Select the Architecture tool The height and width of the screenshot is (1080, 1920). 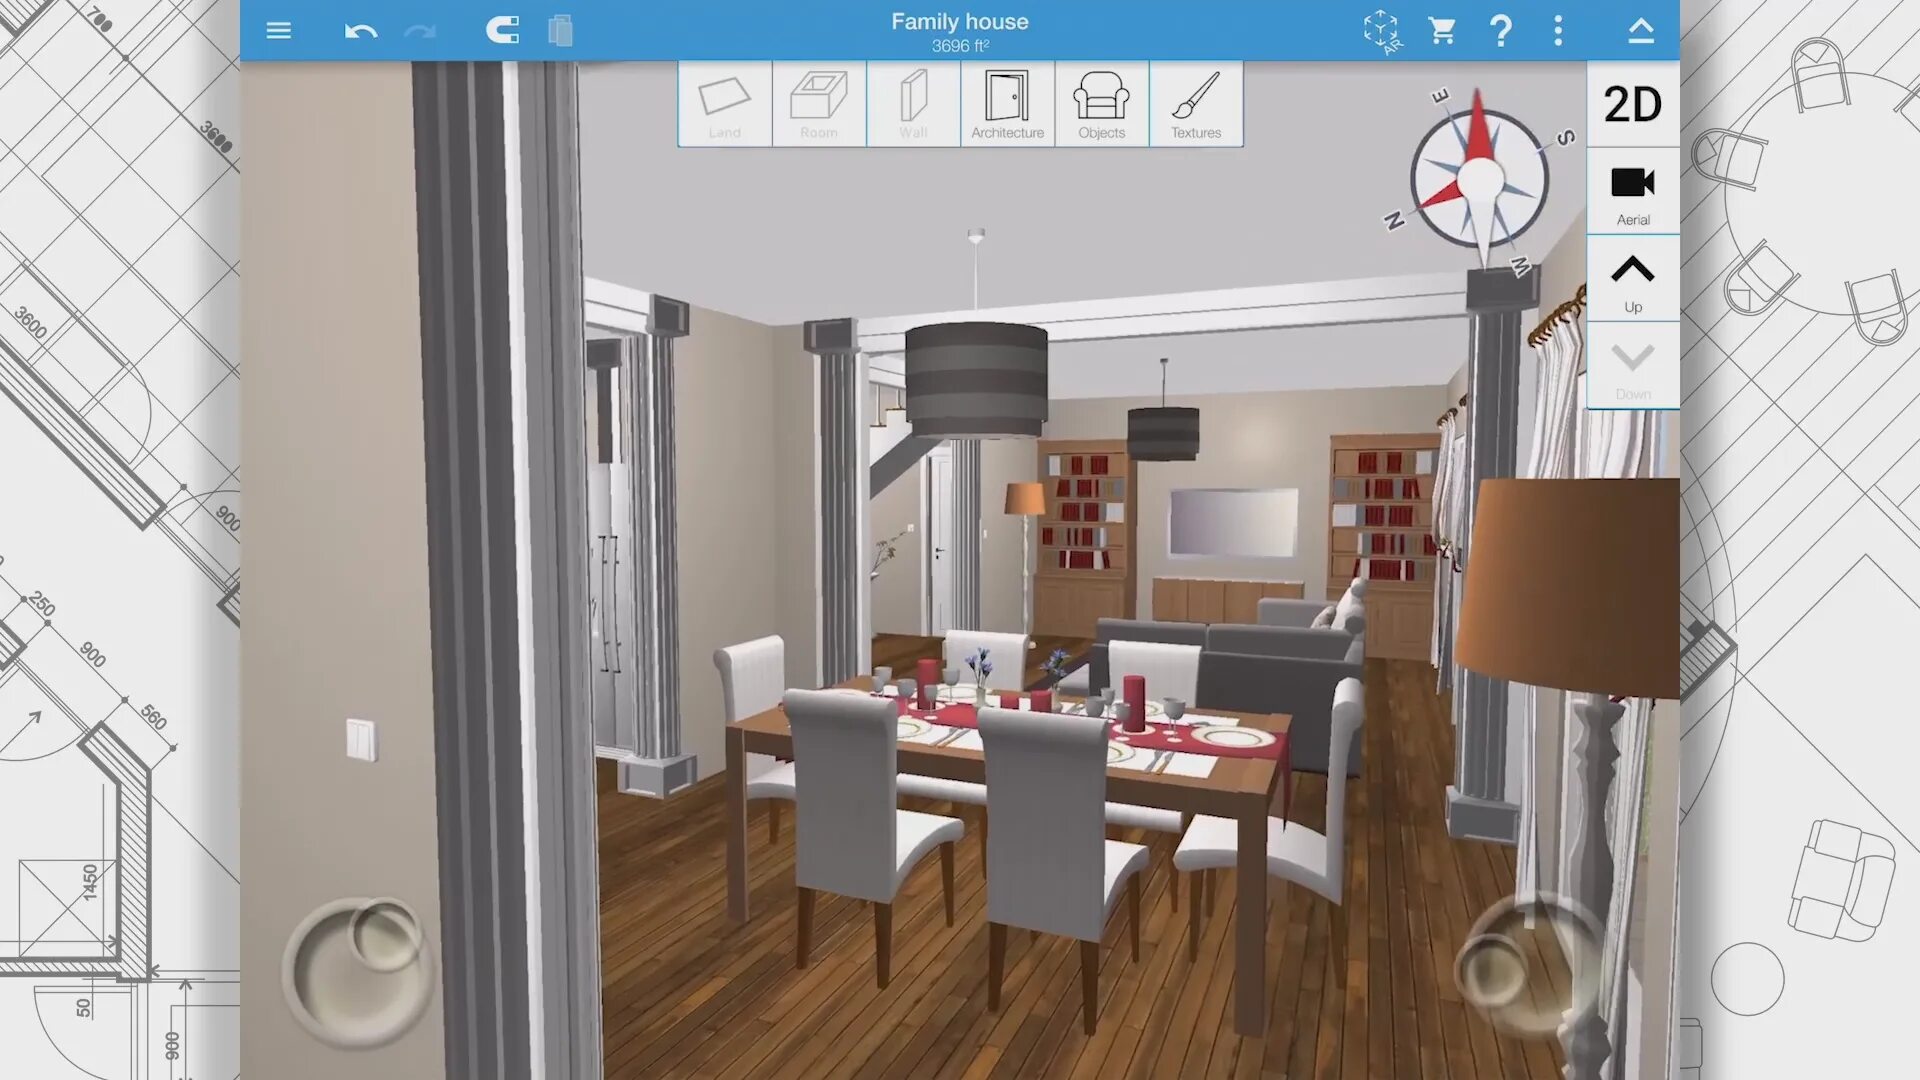coord(1006,103)
